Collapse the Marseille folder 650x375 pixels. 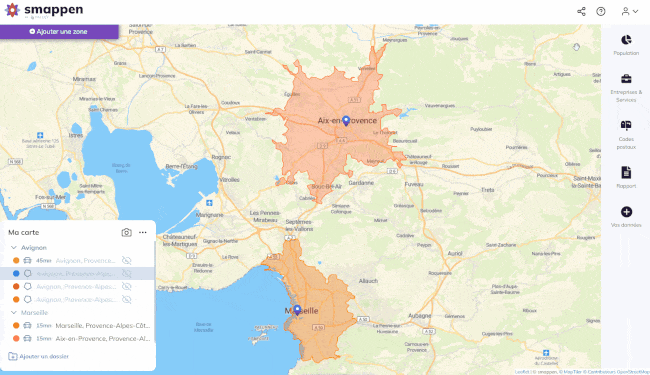14,312
